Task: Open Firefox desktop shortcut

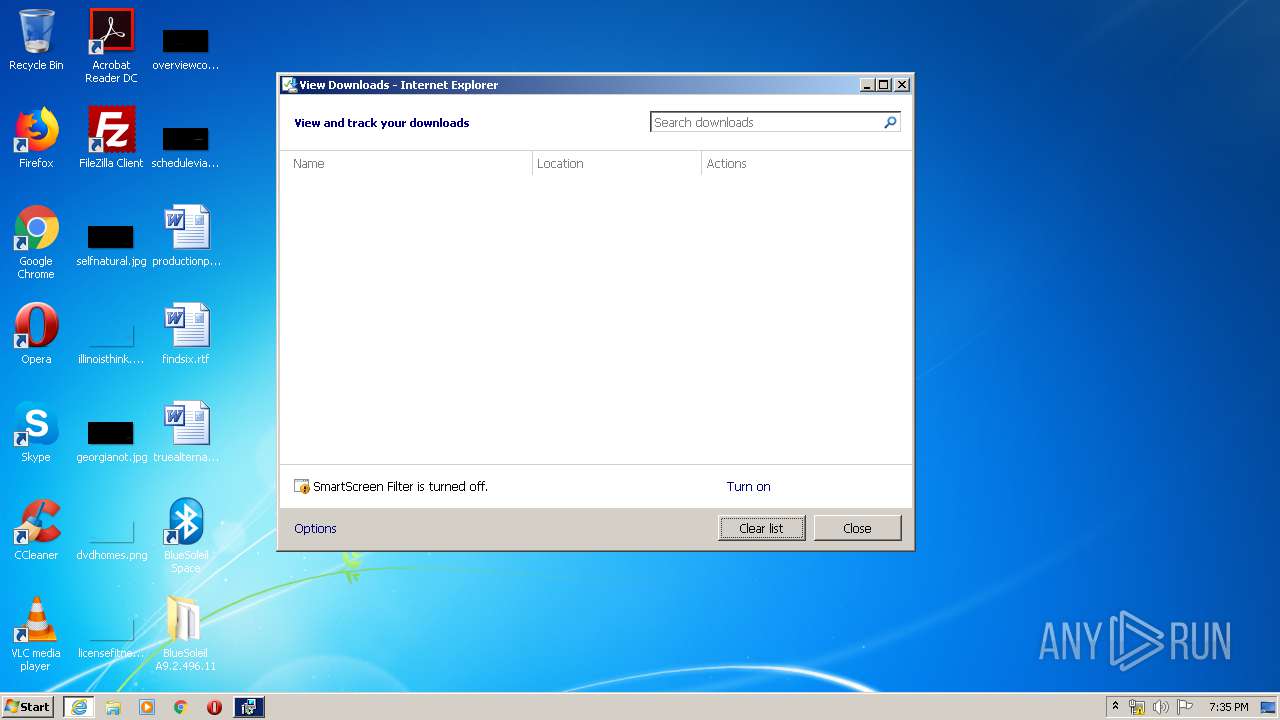Action: [x=36, y=138]
